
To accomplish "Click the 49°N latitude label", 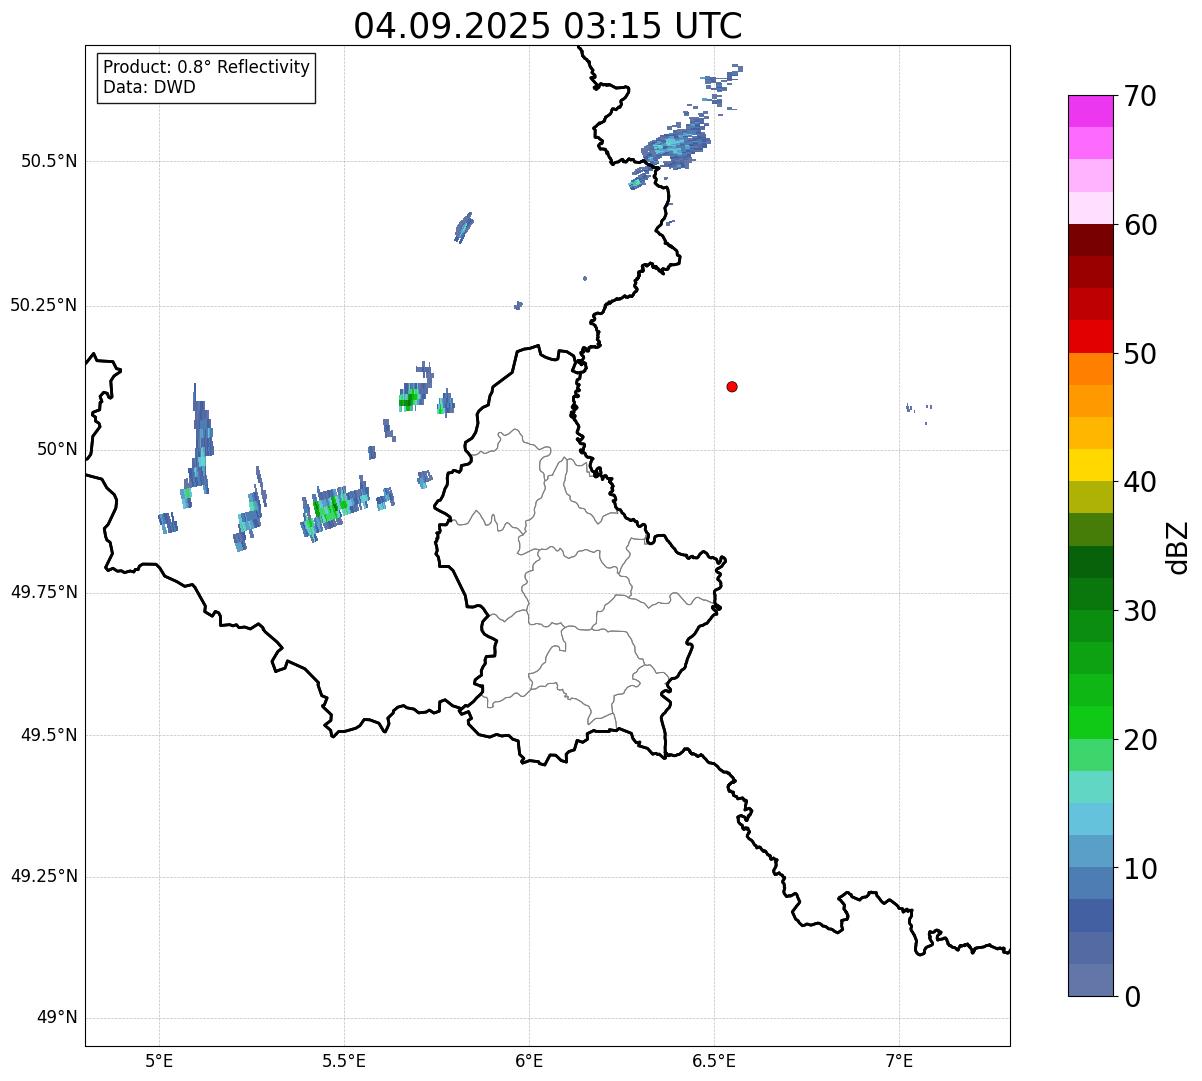I will tap(57, 1018).
